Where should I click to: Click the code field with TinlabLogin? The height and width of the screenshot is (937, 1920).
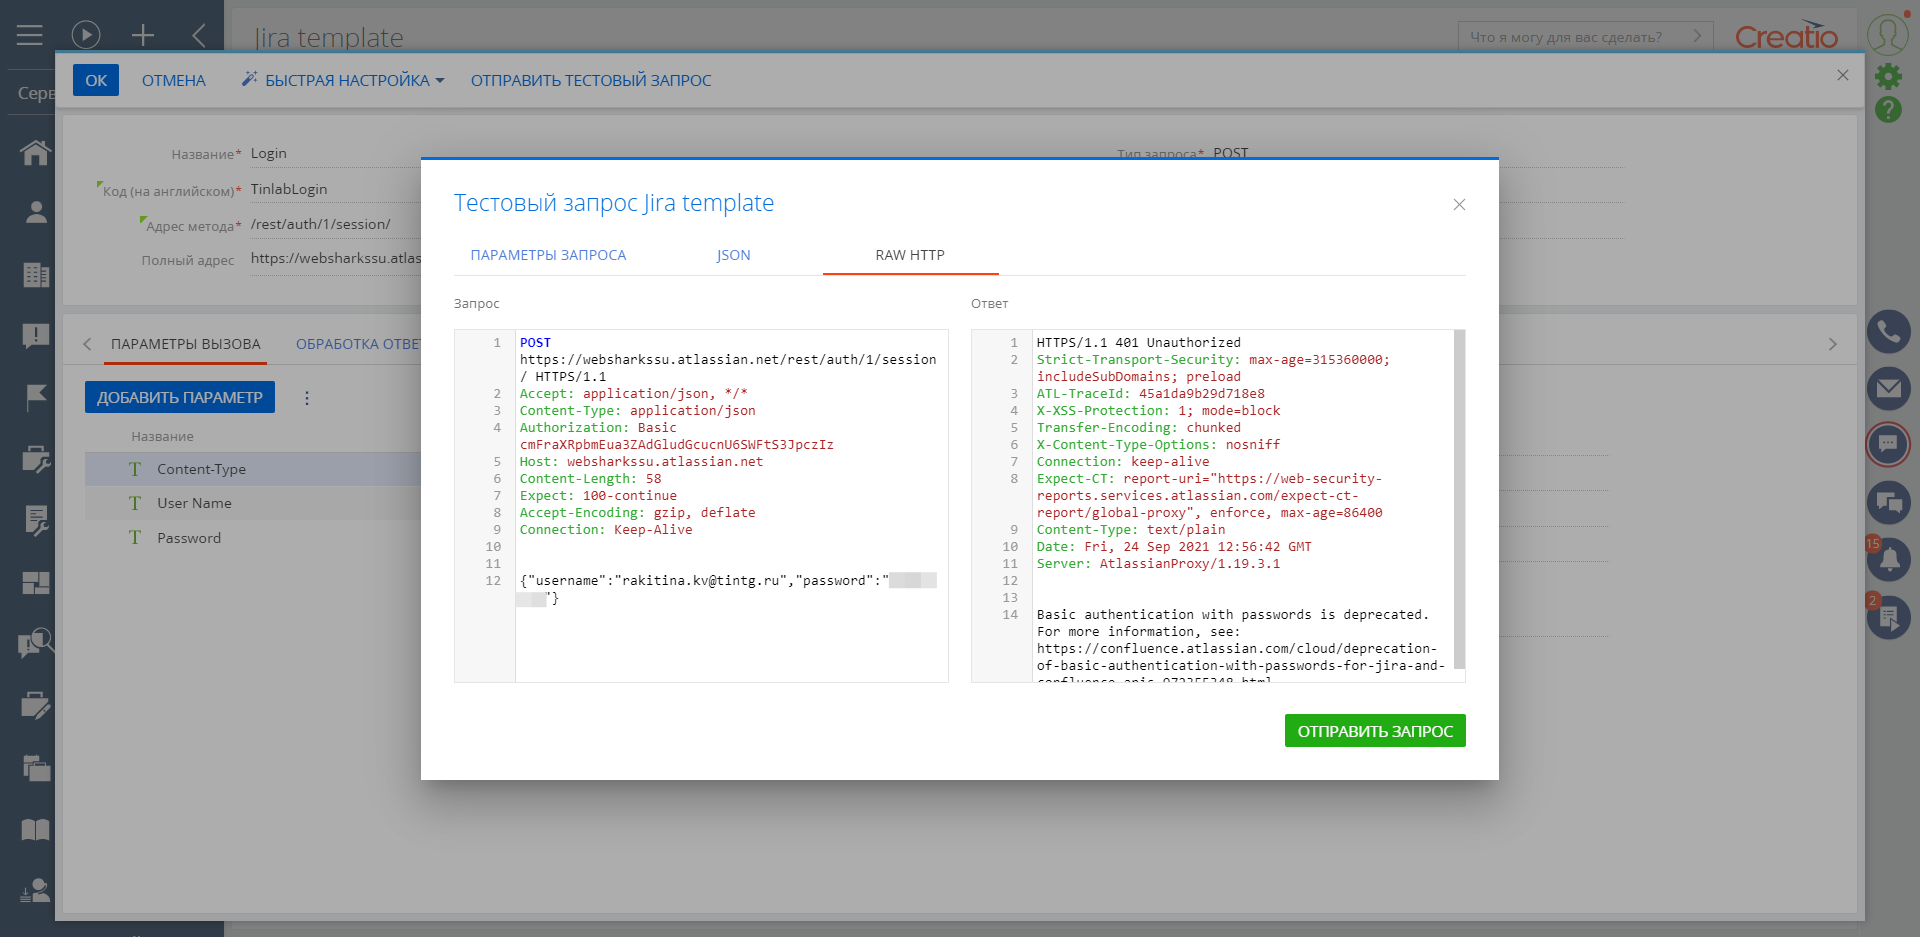click(x=335, y=189)
